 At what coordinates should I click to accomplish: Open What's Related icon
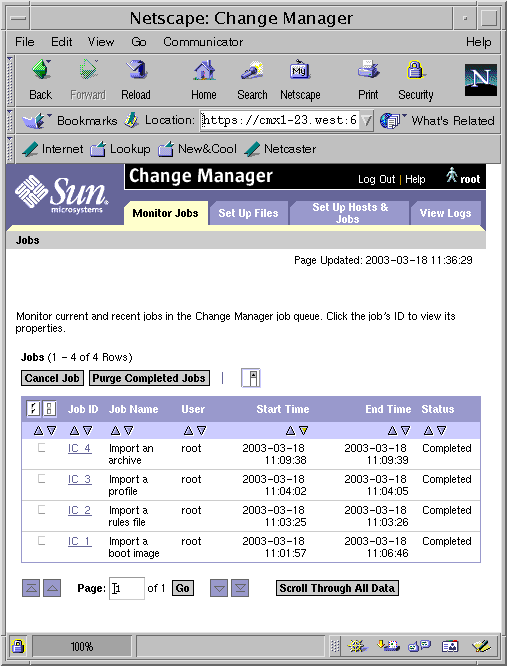tap(392, 121)
